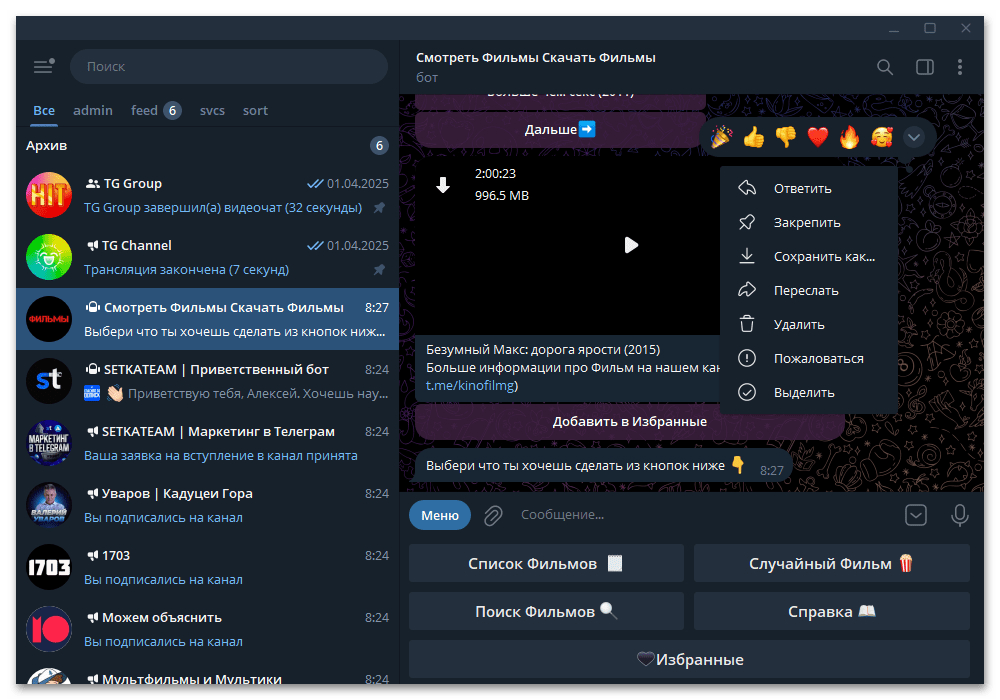
Task: Maximize the Telegram window
Action: [930, 28]
